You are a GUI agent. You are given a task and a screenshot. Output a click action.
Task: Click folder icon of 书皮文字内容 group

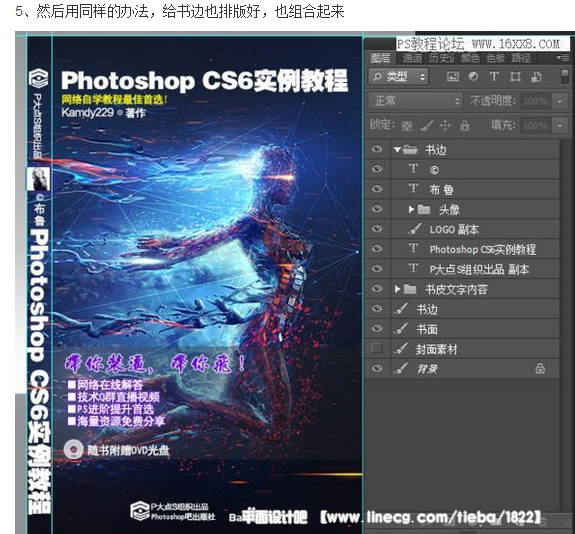pyautogui.click(x=410, y=289)
